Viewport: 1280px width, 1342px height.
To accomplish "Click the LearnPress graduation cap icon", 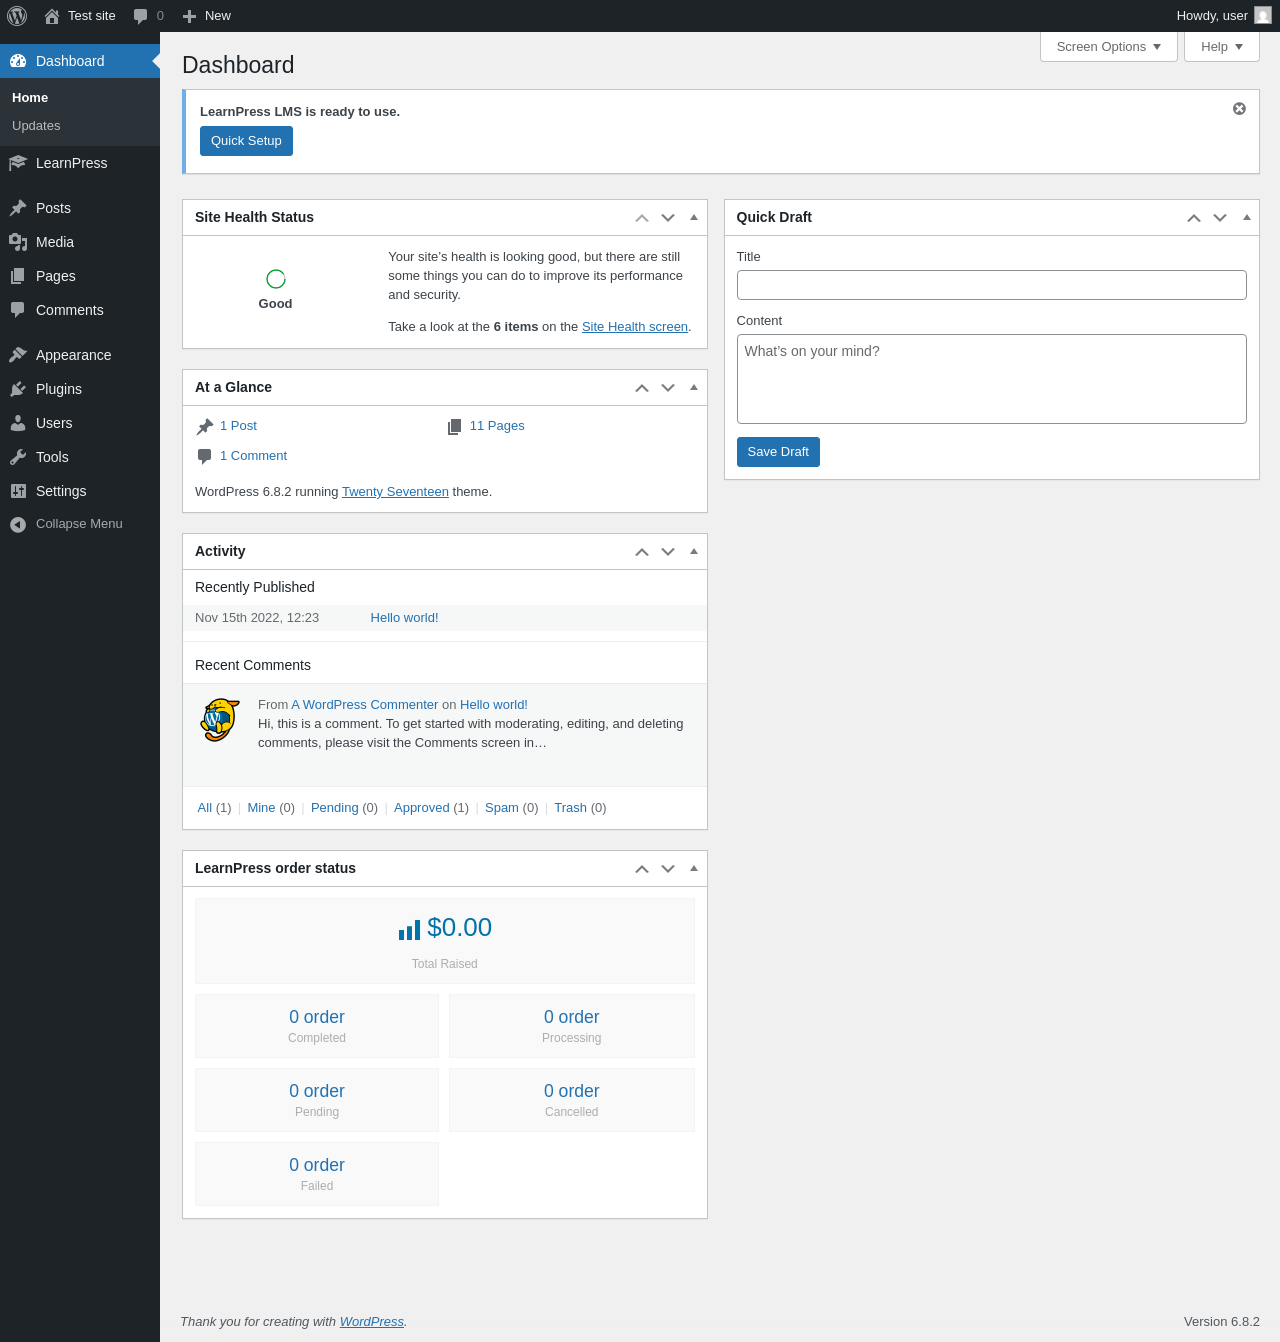I will click(18, 163).
